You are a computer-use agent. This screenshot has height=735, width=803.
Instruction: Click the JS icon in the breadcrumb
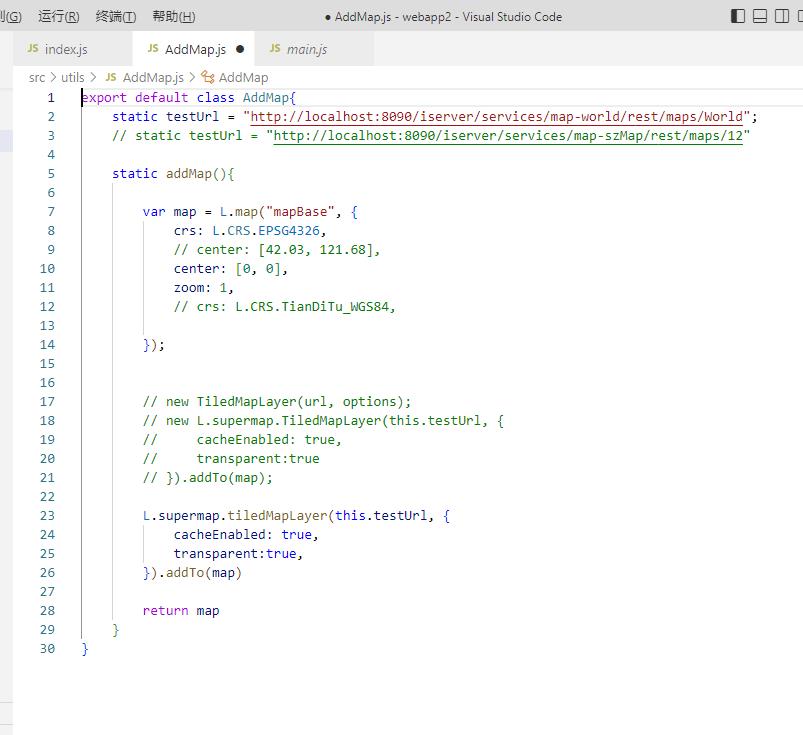coord(111,77)
